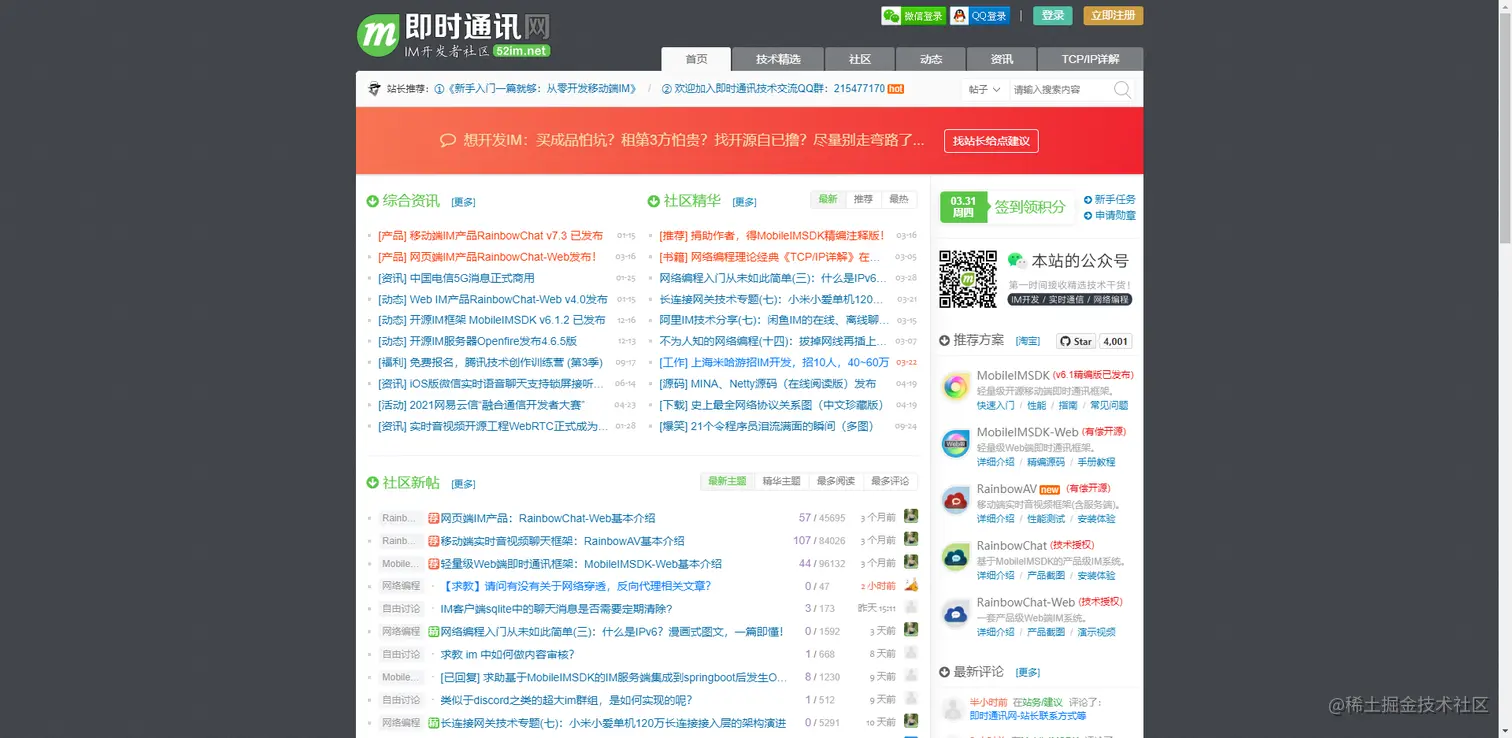Viewport: 1512px width, 738px height.
Task: Select the 最新 tab in 社区精华
Action: (x=828, y=200)
